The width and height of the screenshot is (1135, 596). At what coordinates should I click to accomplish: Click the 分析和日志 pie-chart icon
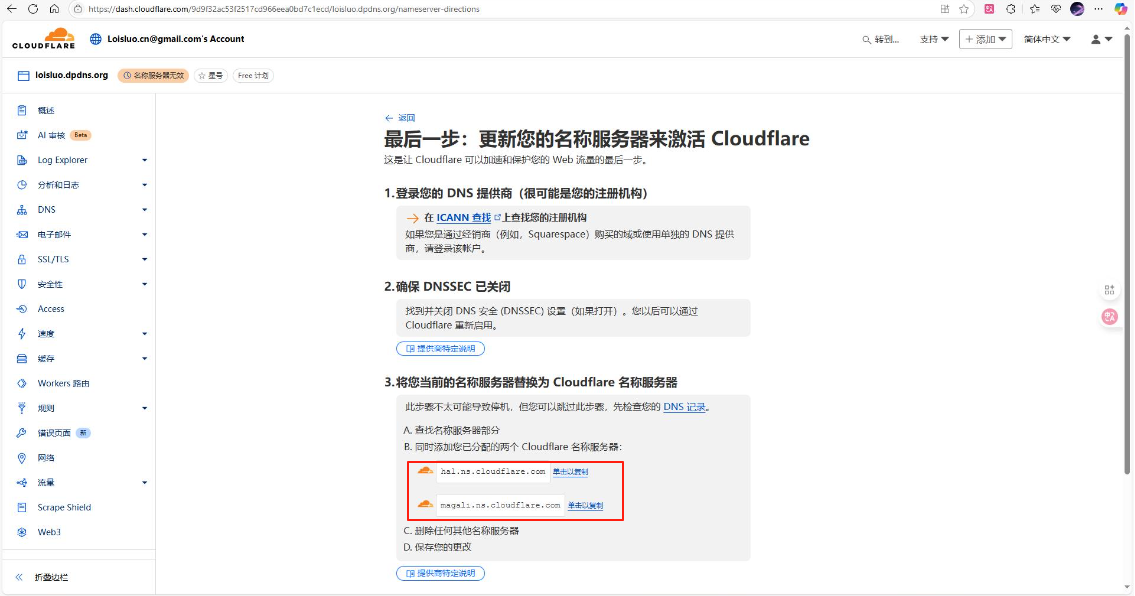[x=22, y=185]
